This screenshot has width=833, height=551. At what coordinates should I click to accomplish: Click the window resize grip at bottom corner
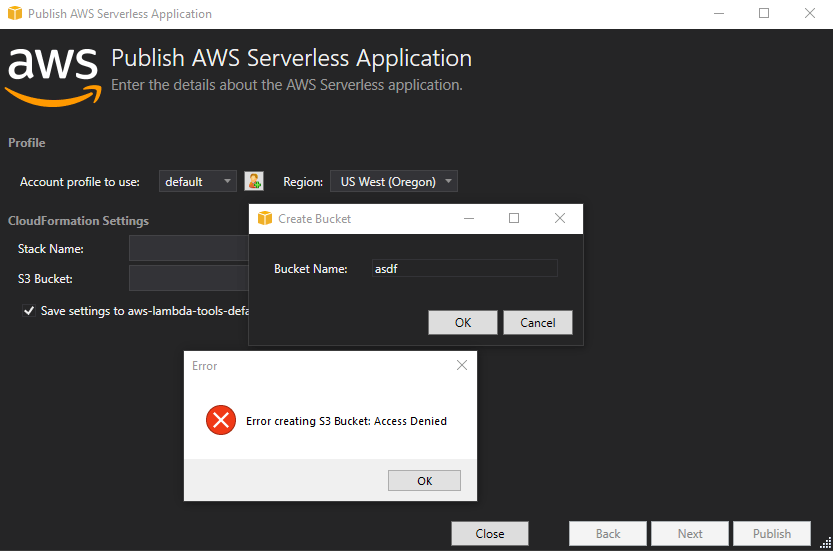[826, 544]
